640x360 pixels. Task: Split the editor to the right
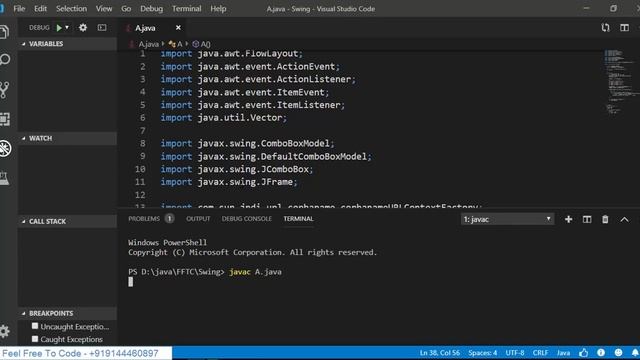coord(624,27)
